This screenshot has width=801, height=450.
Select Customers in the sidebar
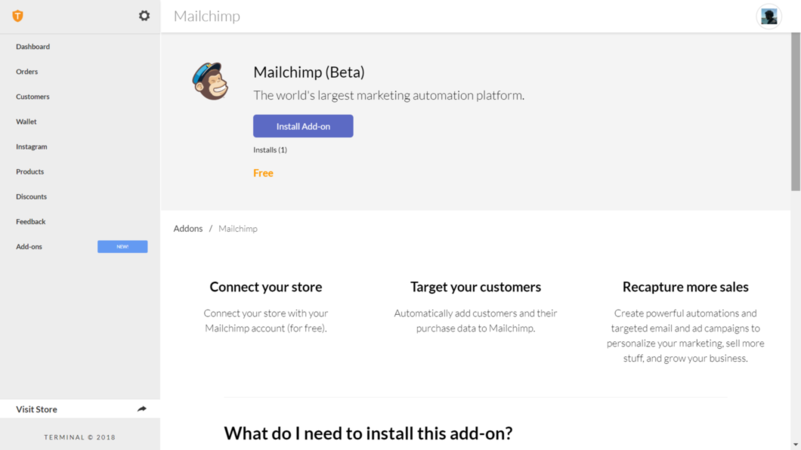[33, 97]
